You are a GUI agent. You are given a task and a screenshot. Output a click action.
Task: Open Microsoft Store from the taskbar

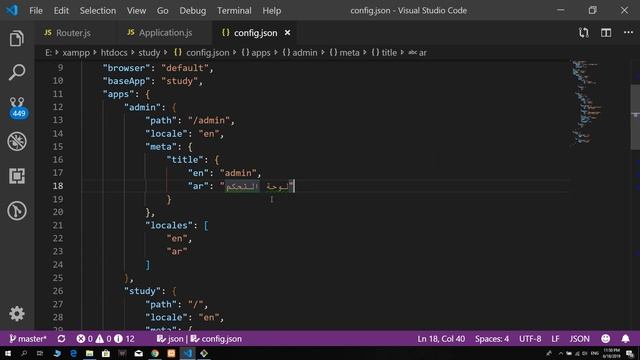pyautogui.click(x=106, y=353)
